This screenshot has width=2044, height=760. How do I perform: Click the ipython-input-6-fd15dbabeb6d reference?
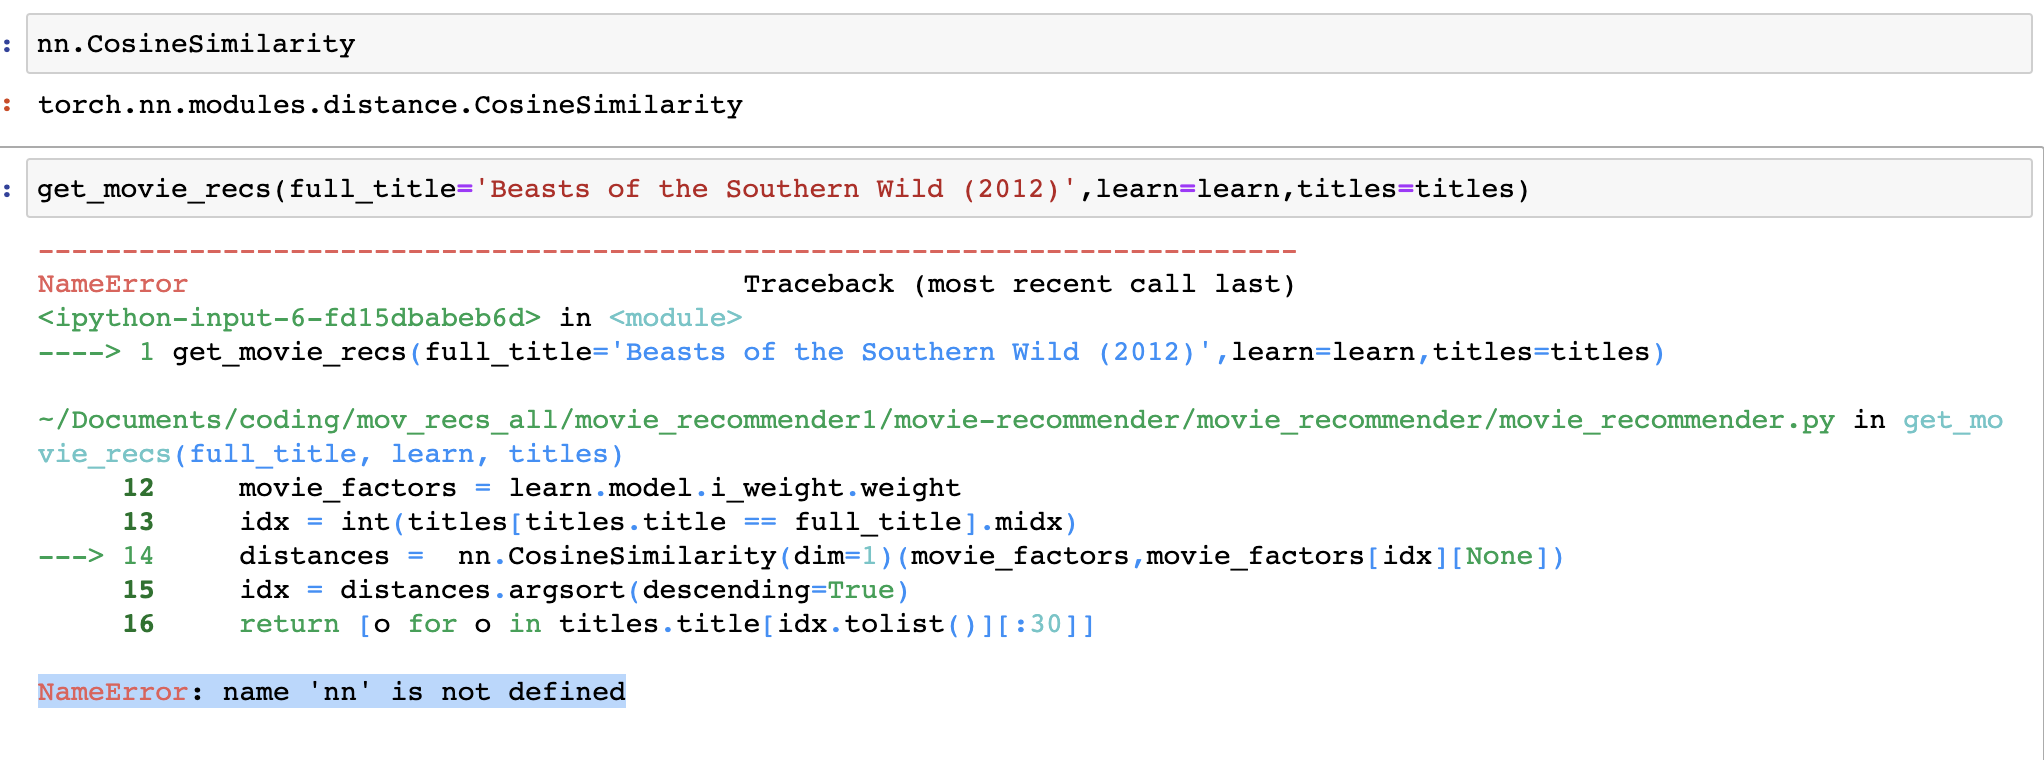click(x=289, y=318)
